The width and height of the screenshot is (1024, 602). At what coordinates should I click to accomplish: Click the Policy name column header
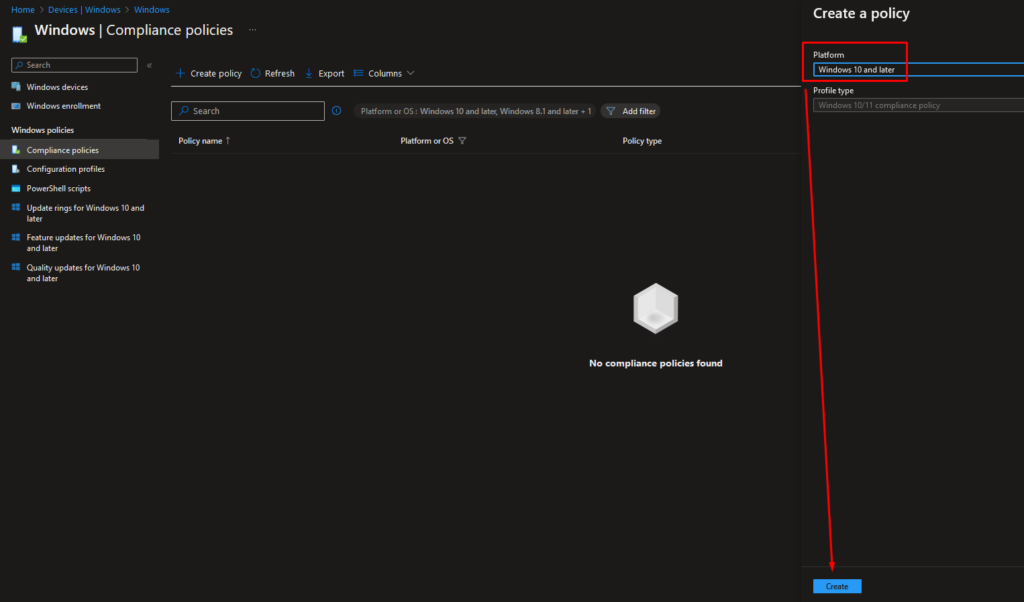tap(200, 141)
